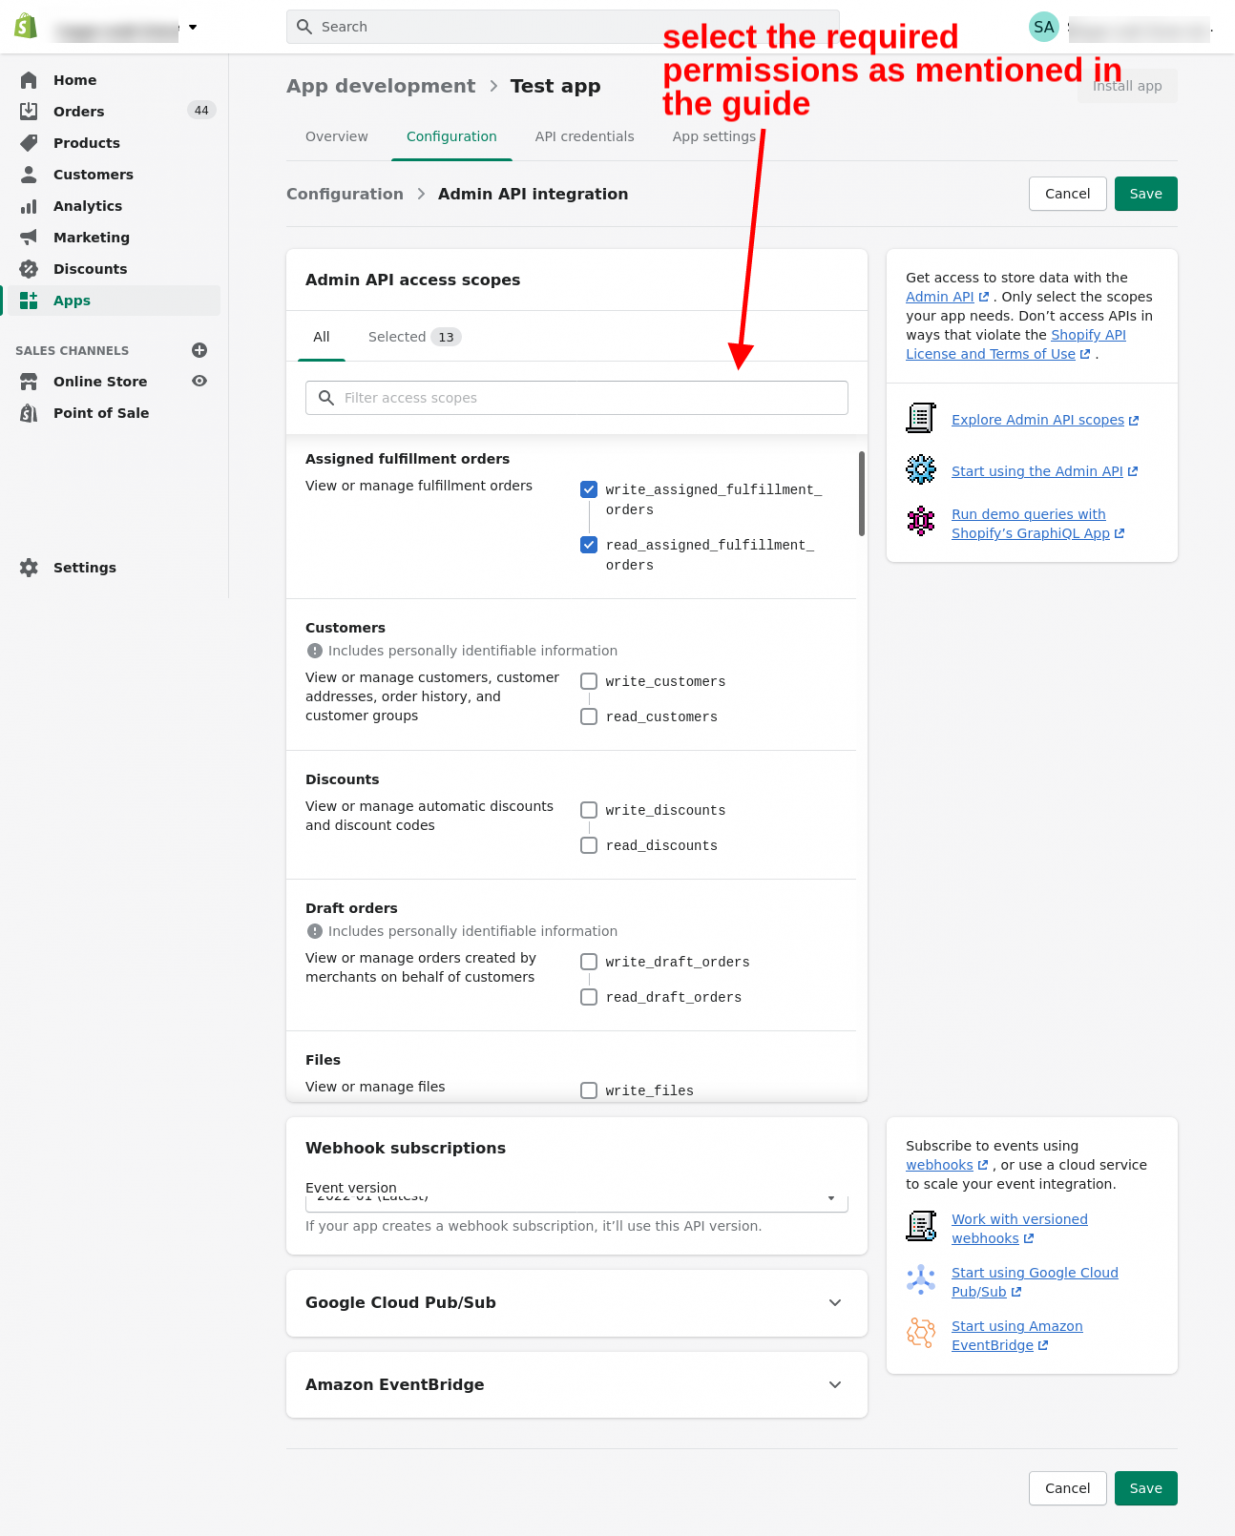View the Online Store via eye icon
This screenshot has width=1235, height=1536.
[x=199, y=381]
